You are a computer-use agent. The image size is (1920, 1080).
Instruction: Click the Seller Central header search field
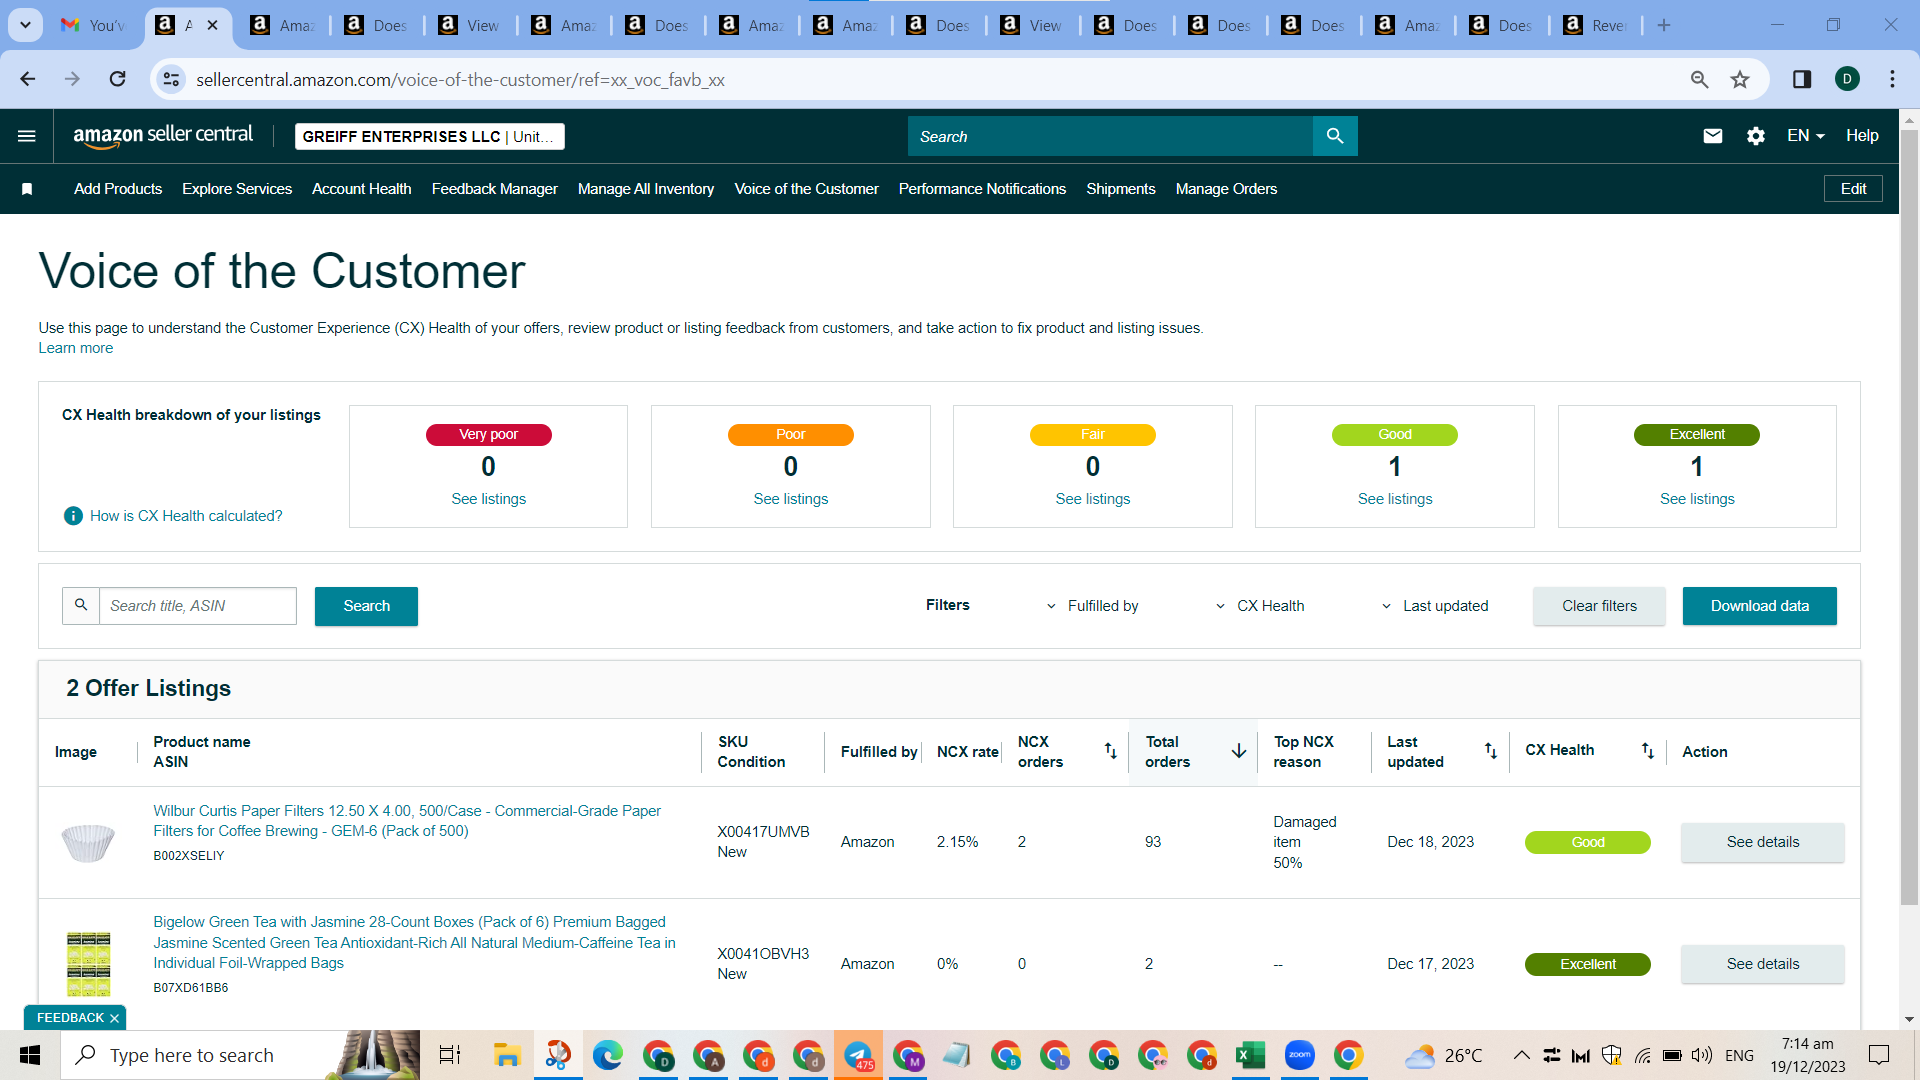pyautogui.click(x=1110, y=136)
